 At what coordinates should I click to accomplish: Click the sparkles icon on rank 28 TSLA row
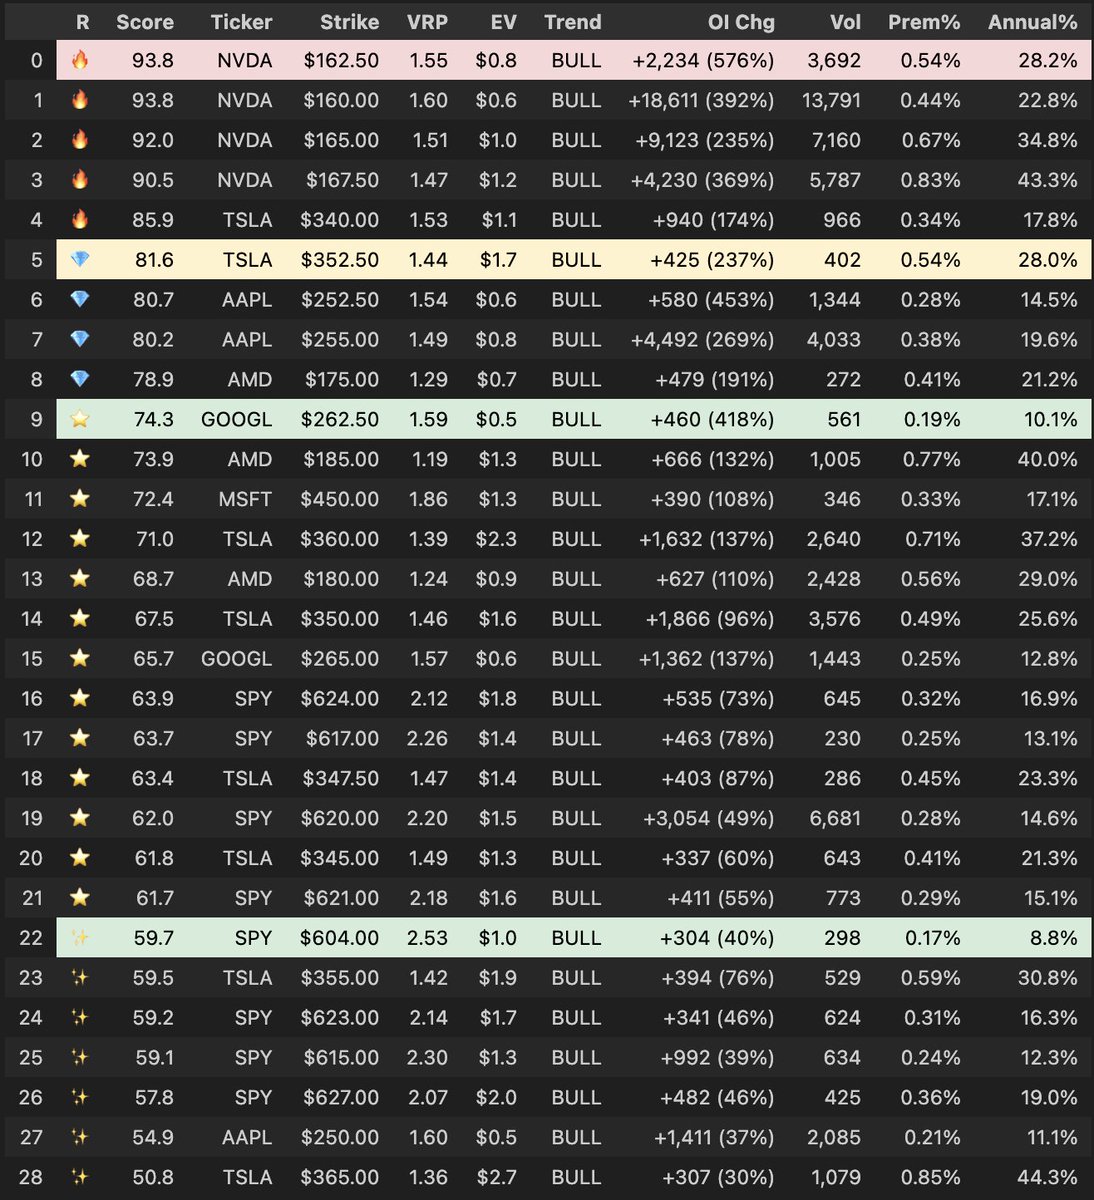[80, 1177]
